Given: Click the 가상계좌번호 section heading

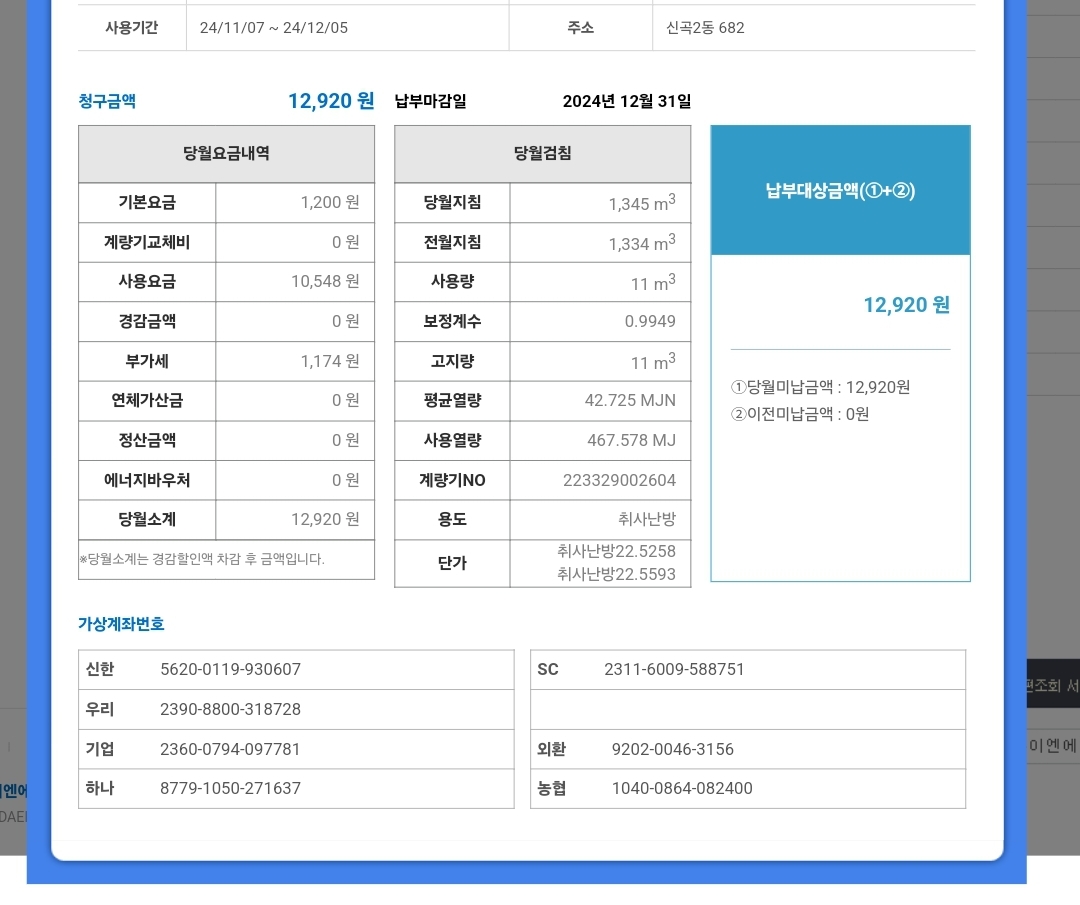Looking at the screenshot, I should tap(121, 624).
